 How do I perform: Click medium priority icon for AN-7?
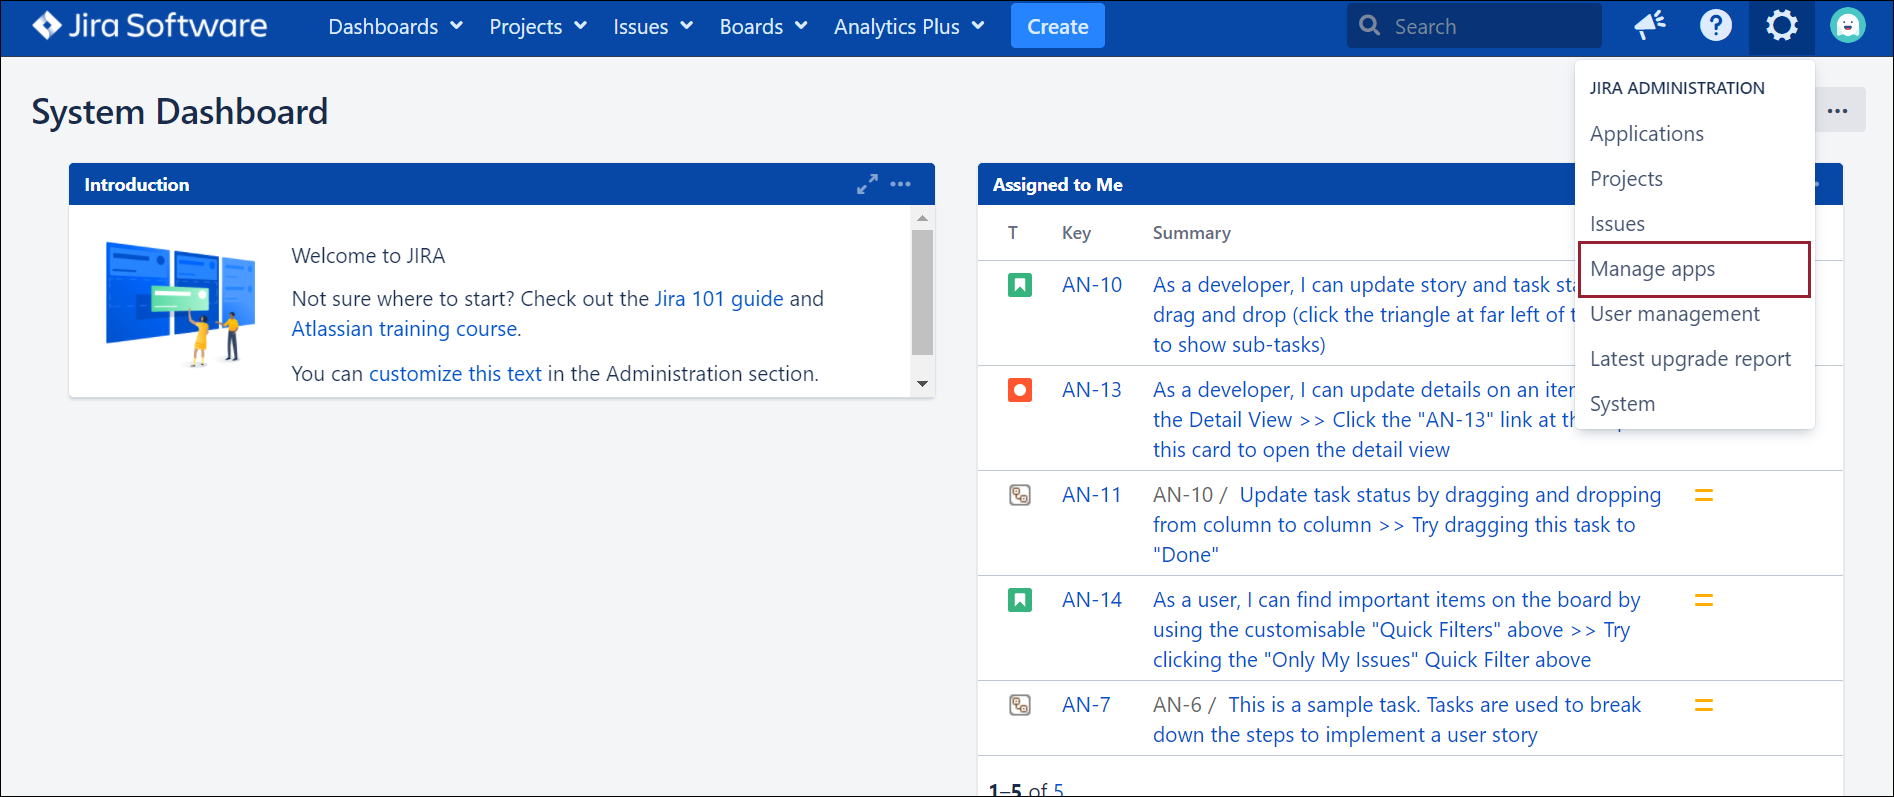(x=1704, y=705)
